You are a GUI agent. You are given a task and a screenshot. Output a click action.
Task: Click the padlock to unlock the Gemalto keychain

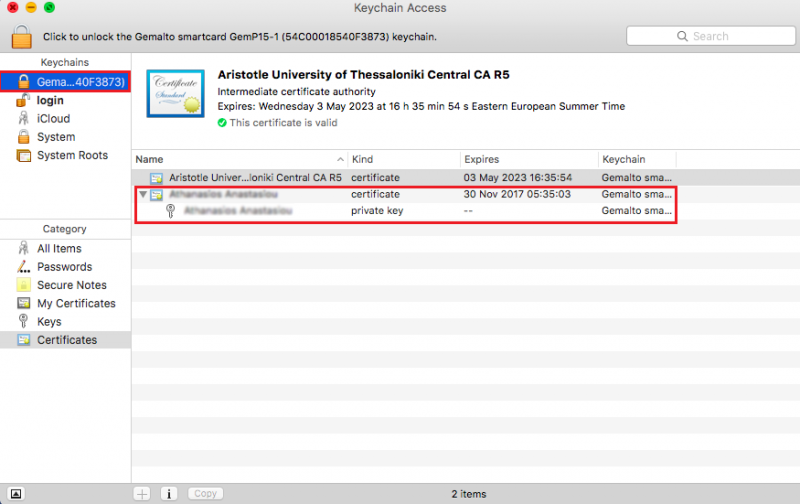(x=21, y=36)
